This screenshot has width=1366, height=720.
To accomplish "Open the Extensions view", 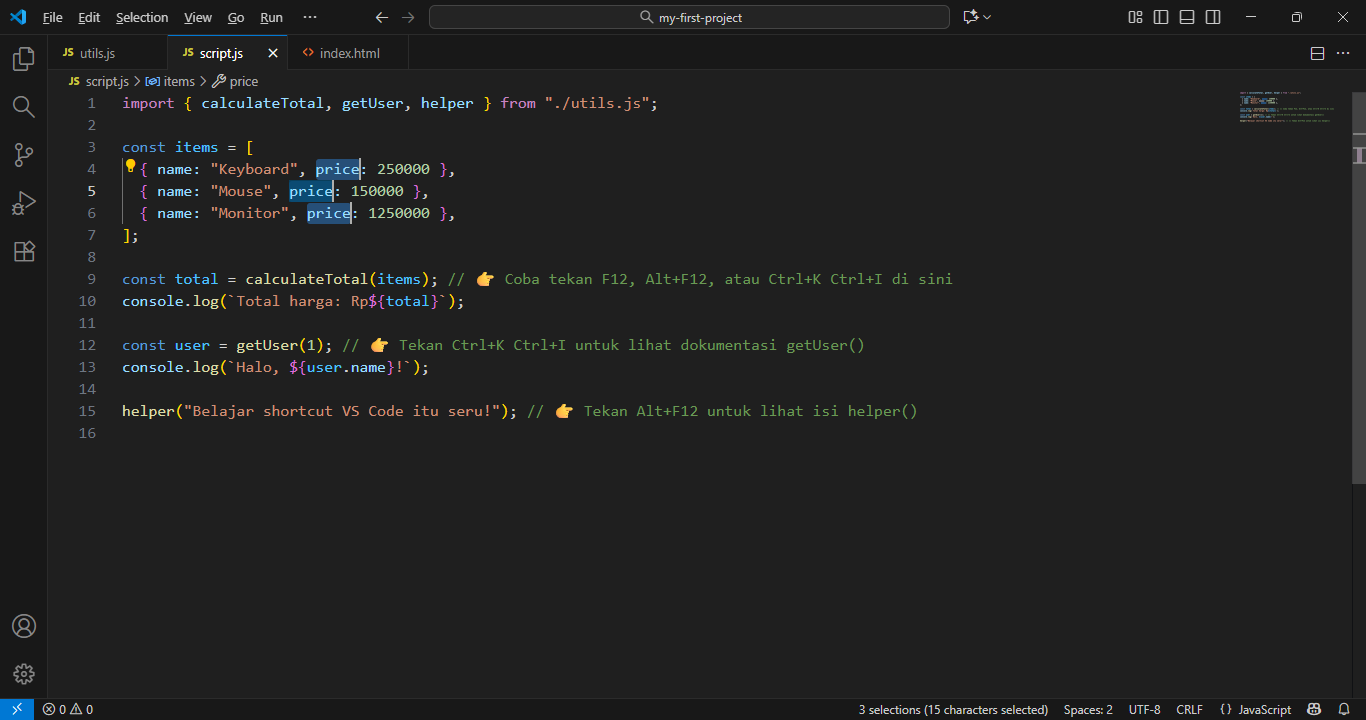I will [x=23, y=251].
